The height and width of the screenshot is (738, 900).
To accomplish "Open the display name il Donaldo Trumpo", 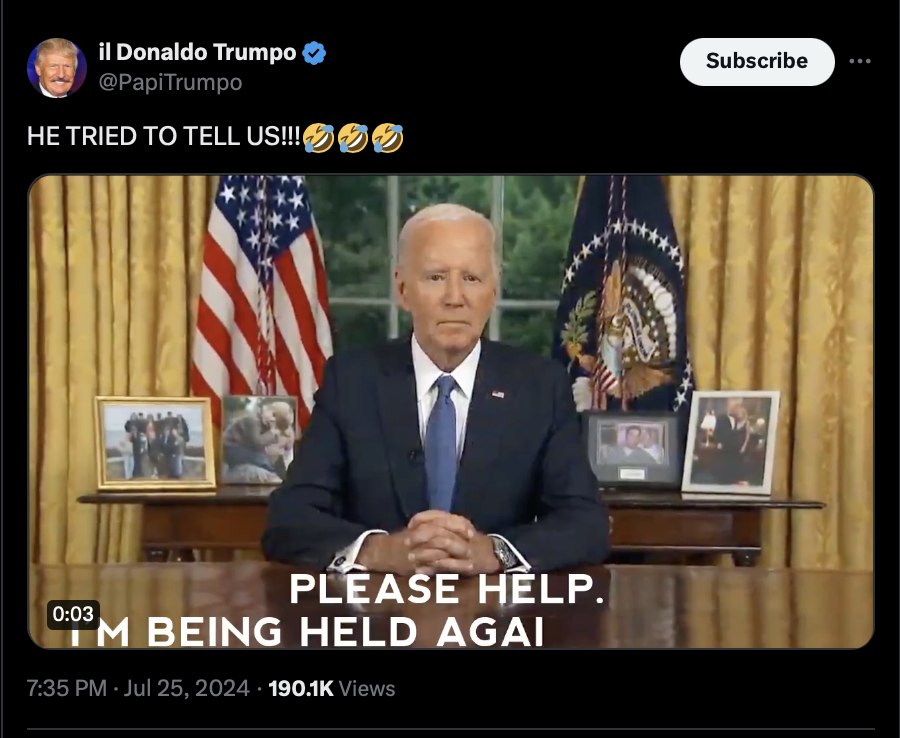I will (197, 52).
